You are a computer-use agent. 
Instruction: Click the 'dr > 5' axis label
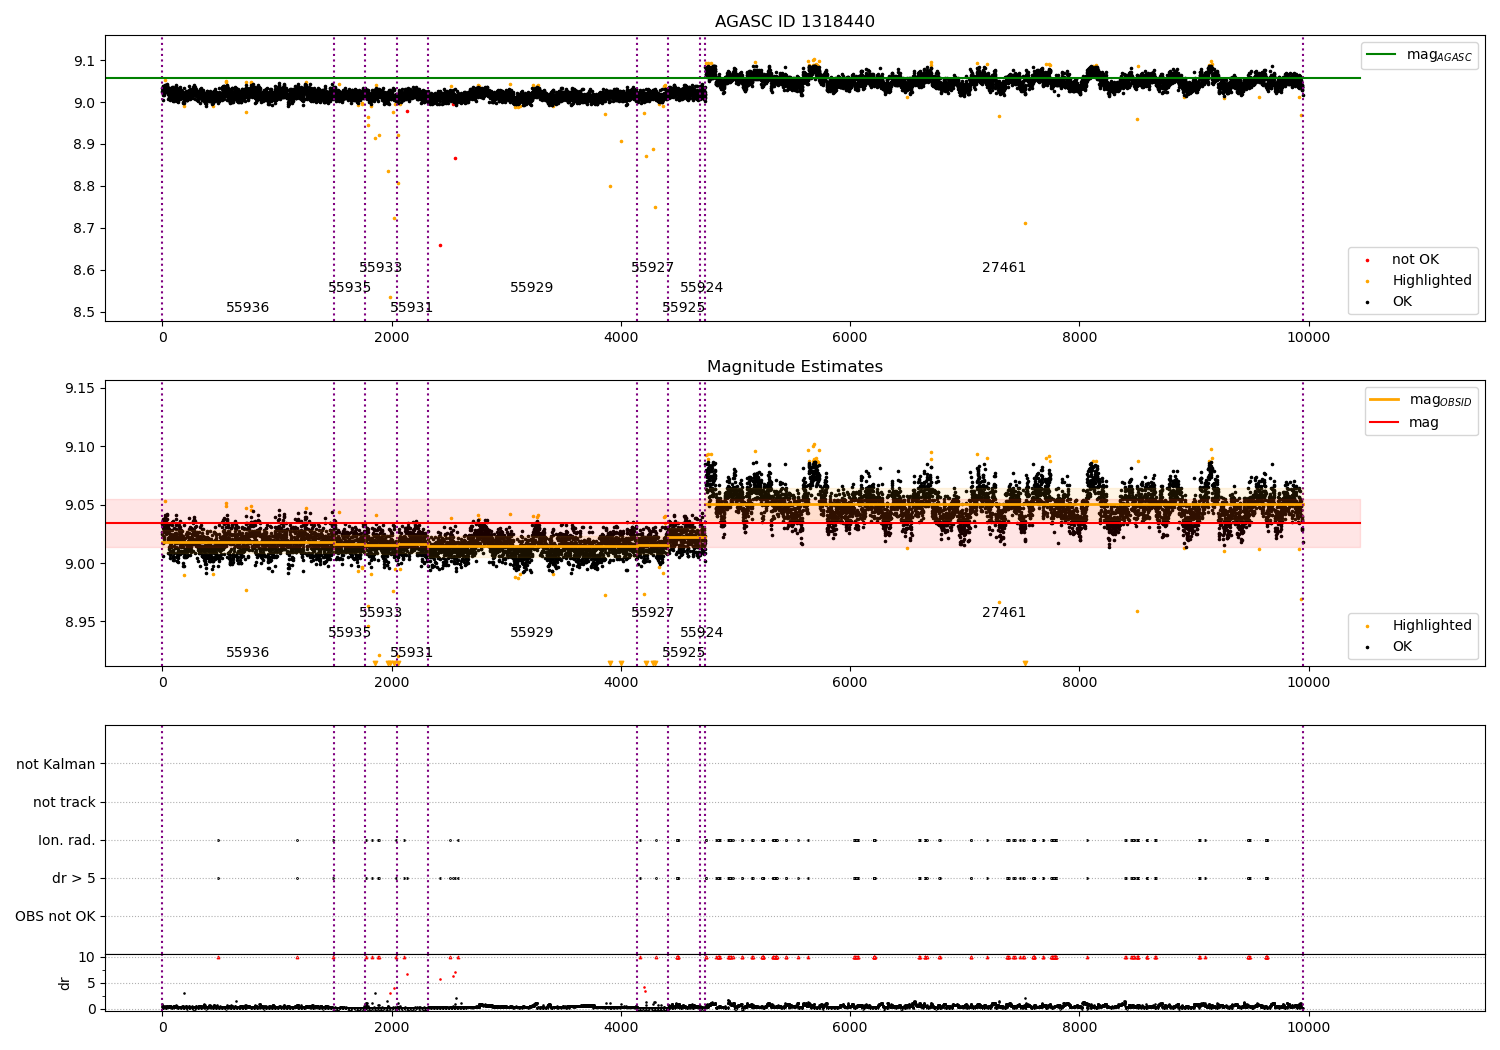74,879
